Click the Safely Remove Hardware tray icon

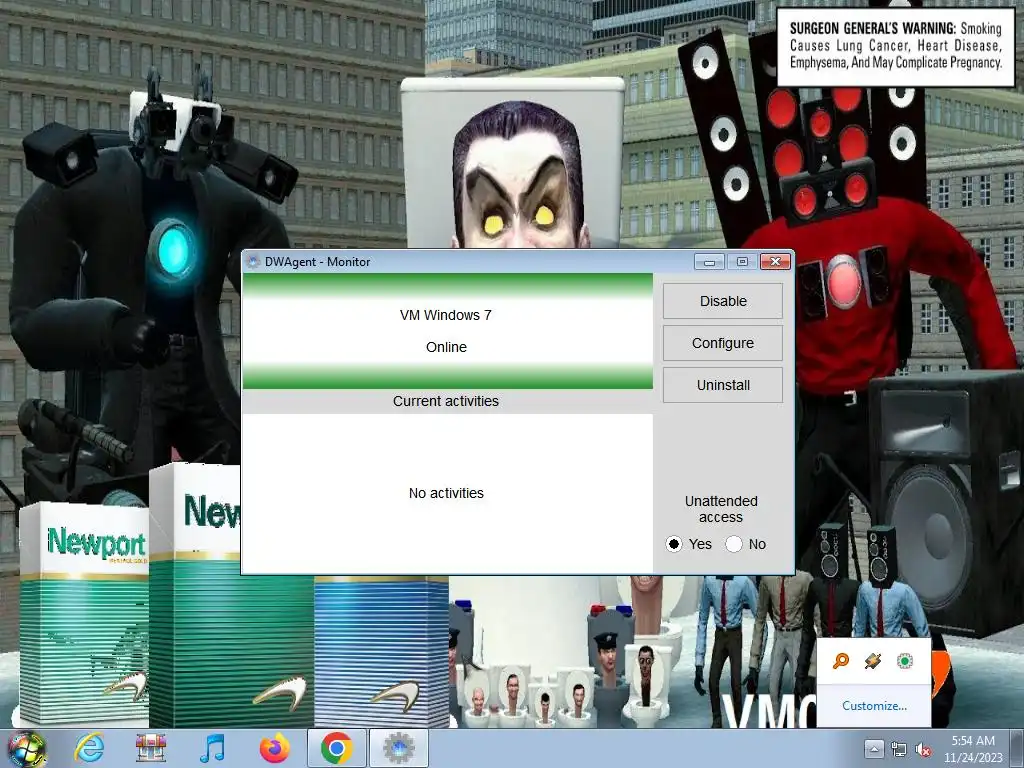tap(872, 661)
